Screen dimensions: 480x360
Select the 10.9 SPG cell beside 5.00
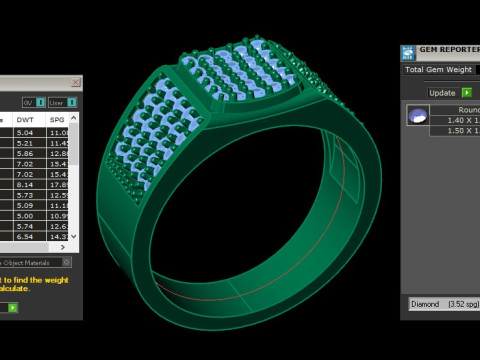tap(58, 216)
